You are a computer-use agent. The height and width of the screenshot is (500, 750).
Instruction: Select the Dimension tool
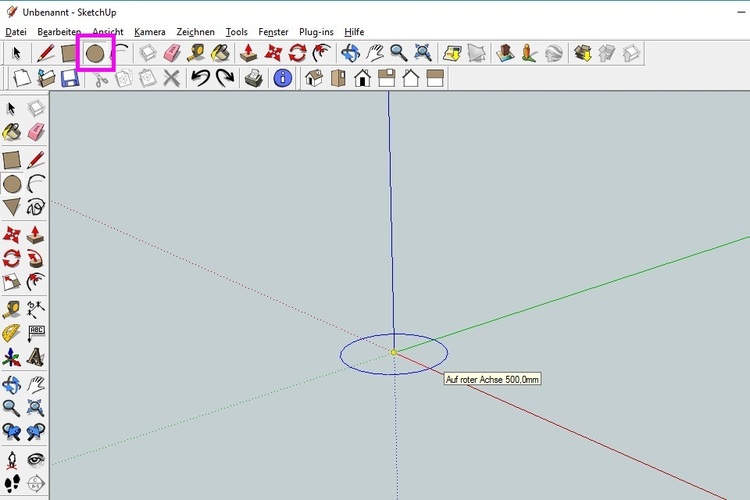36,310
